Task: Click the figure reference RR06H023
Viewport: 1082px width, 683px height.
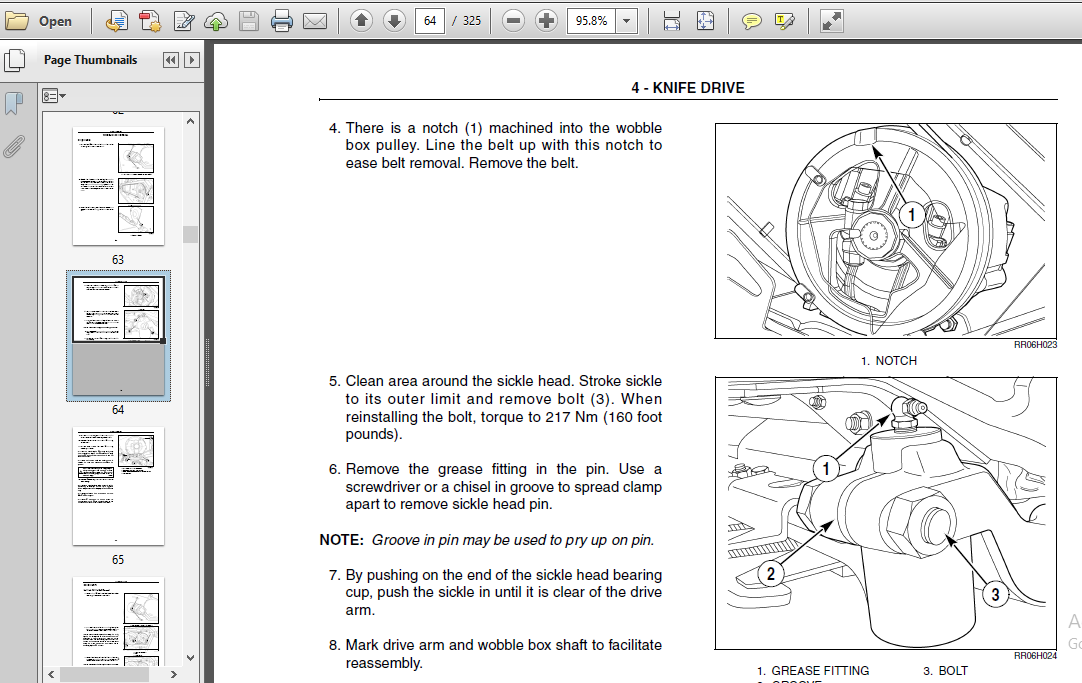Action: point(1035,344)
